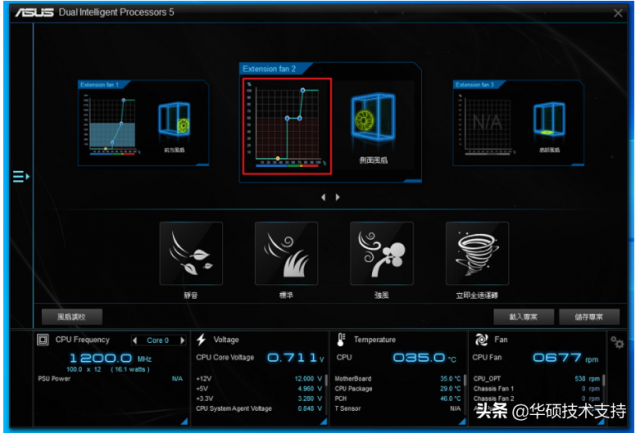Select the orange point on fan 2 curve
Viewport: 640px width, 433px height.
tap(278, 158)
